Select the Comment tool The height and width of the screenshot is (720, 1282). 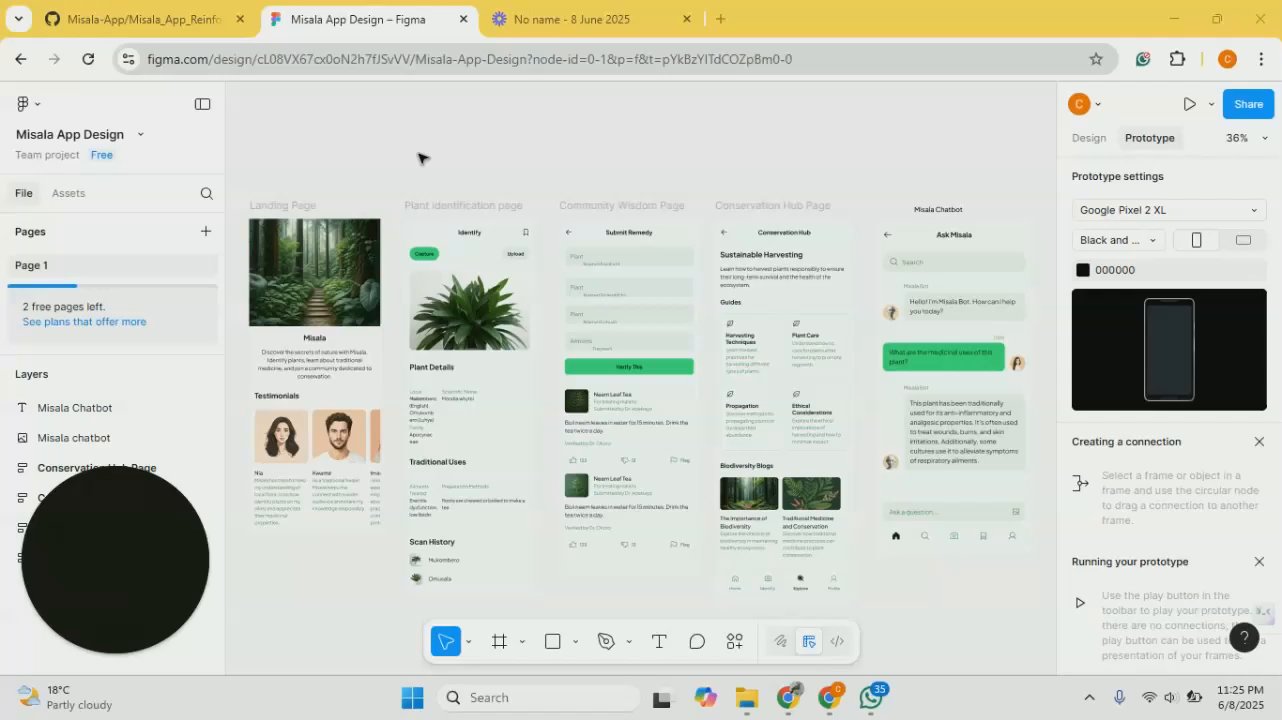[x=697, y=642]
